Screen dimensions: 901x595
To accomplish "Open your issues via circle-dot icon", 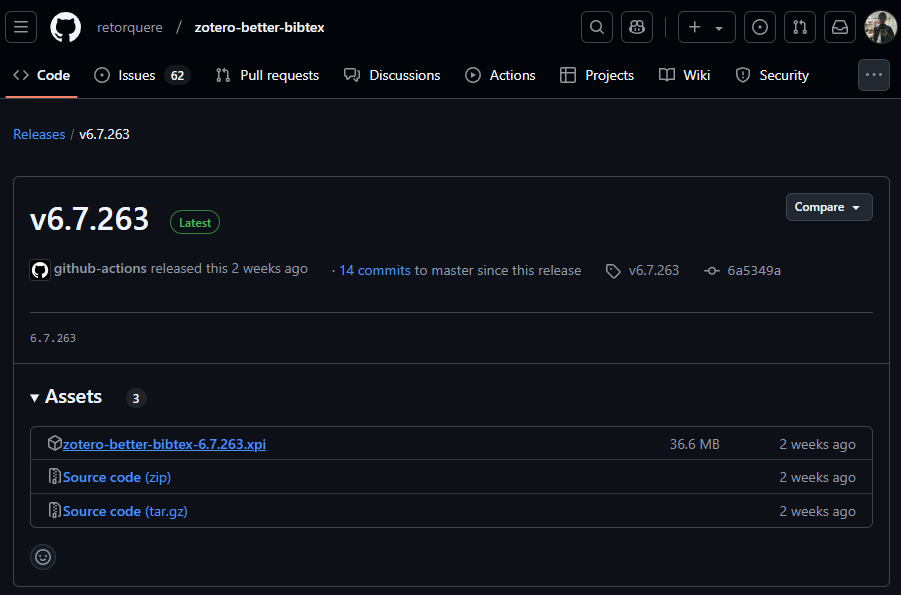I will (x=760, y=27).
